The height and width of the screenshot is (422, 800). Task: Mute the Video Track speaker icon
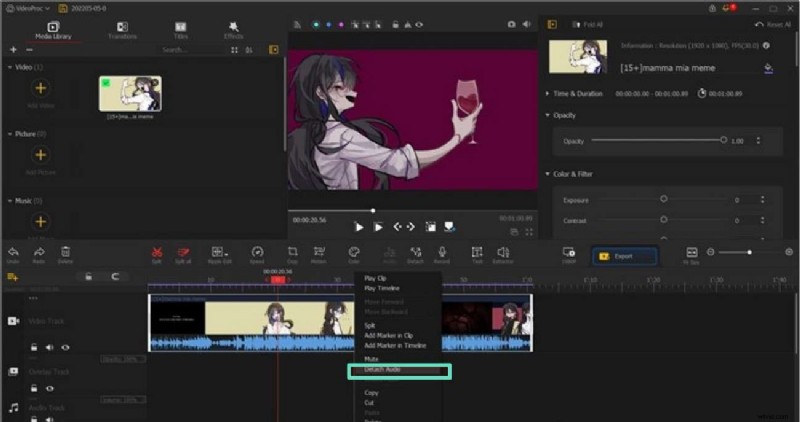coord(49,347)
